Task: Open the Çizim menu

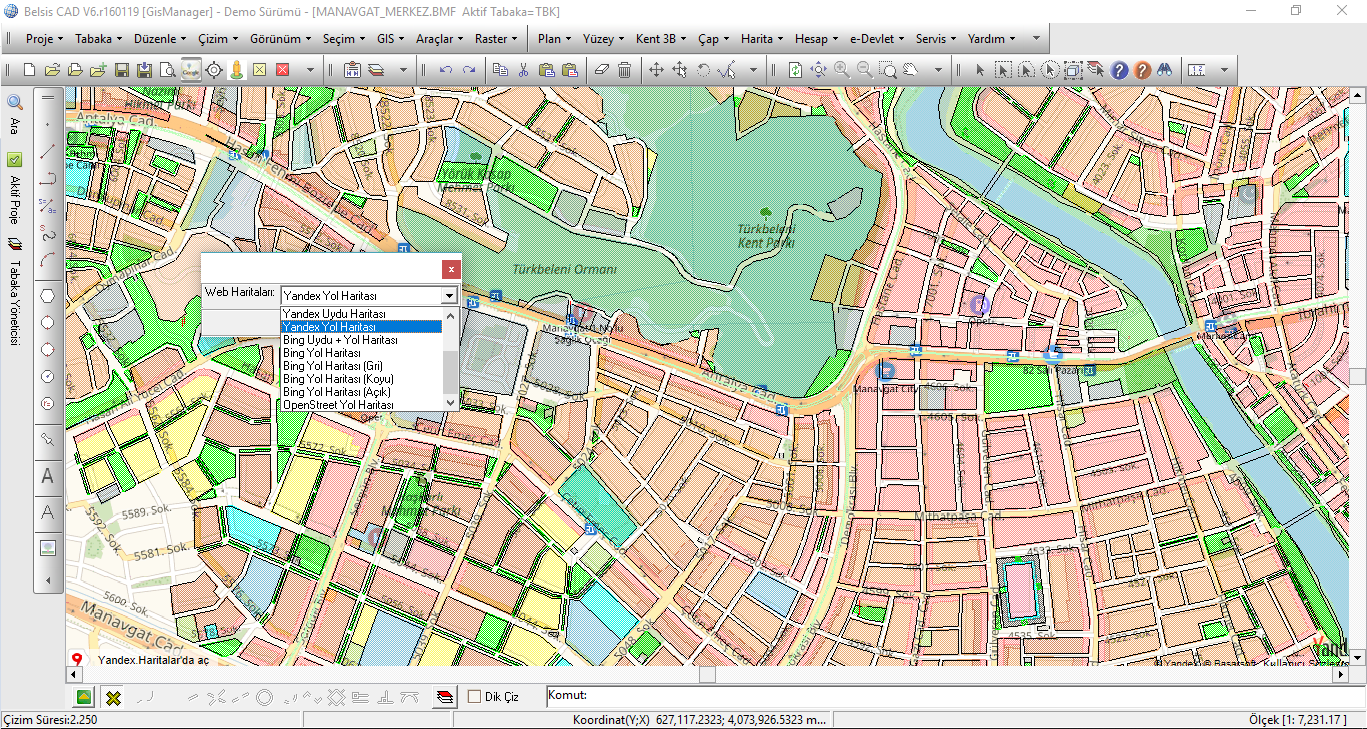Action: pos(217,39)
